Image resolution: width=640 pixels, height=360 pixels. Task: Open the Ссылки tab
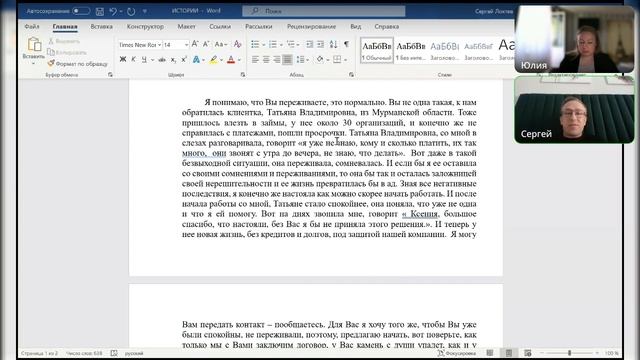(220, 27)
